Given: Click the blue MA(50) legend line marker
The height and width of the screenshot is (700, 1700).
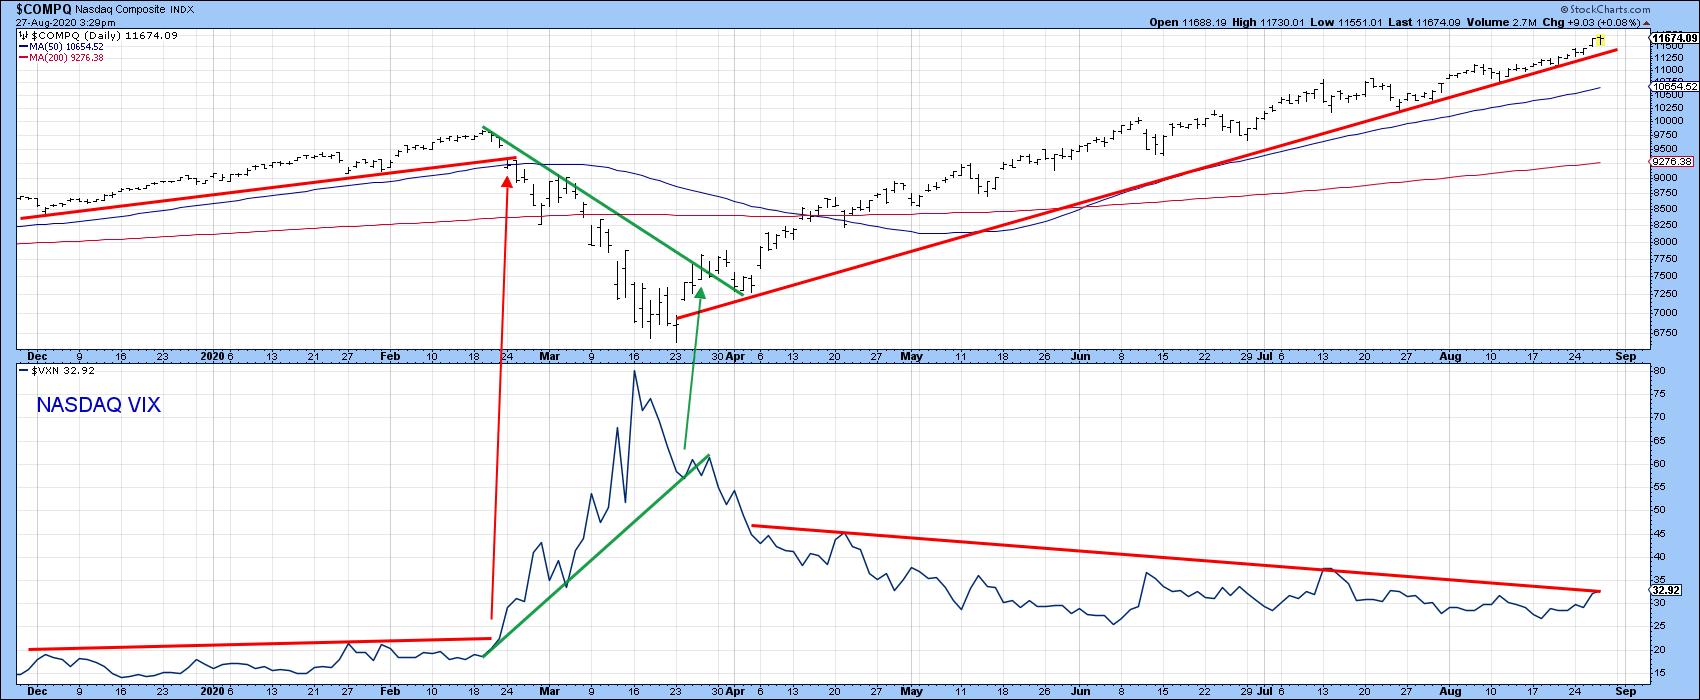Looking at the screenshot, I should 24,46.
